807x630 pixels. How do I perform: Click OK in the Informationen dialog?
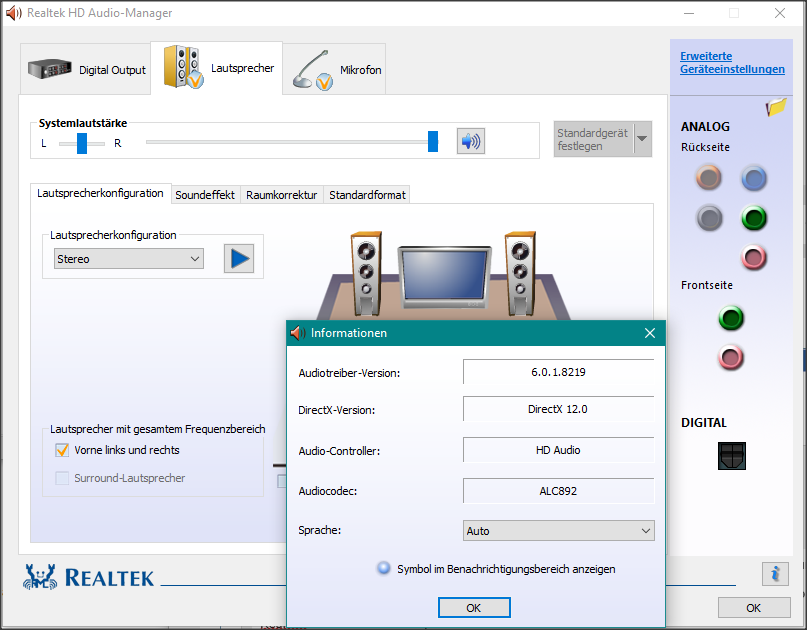point(474,608)
